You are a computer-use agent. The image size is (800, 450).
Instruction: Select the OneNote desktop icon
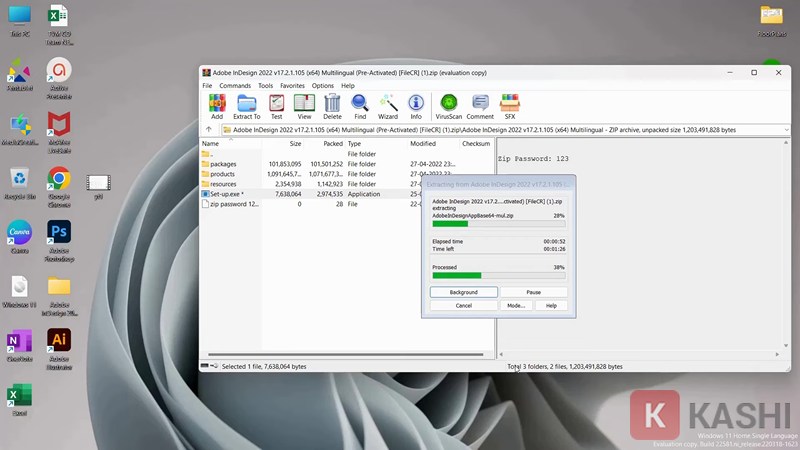point(20,345)
